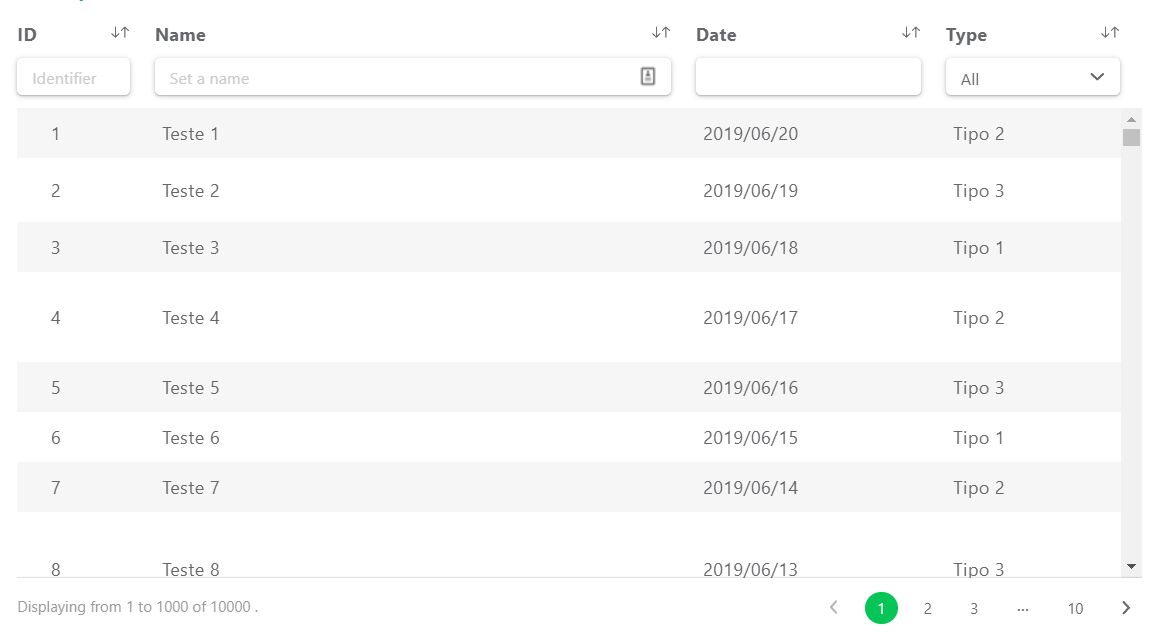Click the Identifier filter input

(73, 76)
